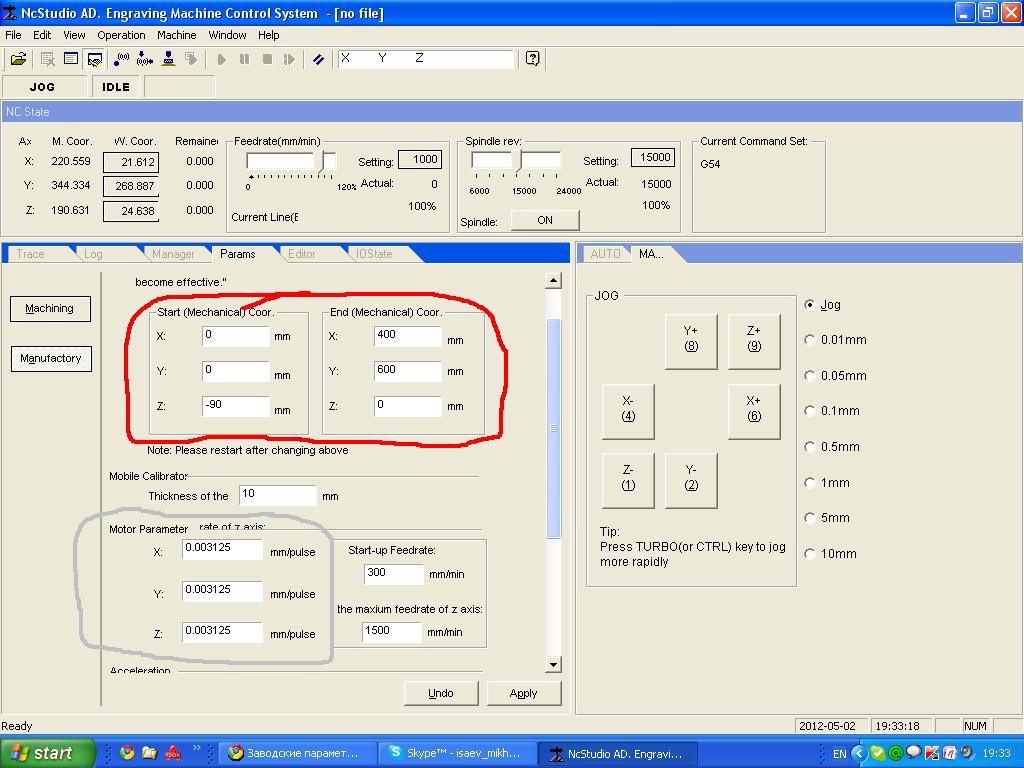Select the 10mm step radio button

pyautogui.click(x=810, y=554)
